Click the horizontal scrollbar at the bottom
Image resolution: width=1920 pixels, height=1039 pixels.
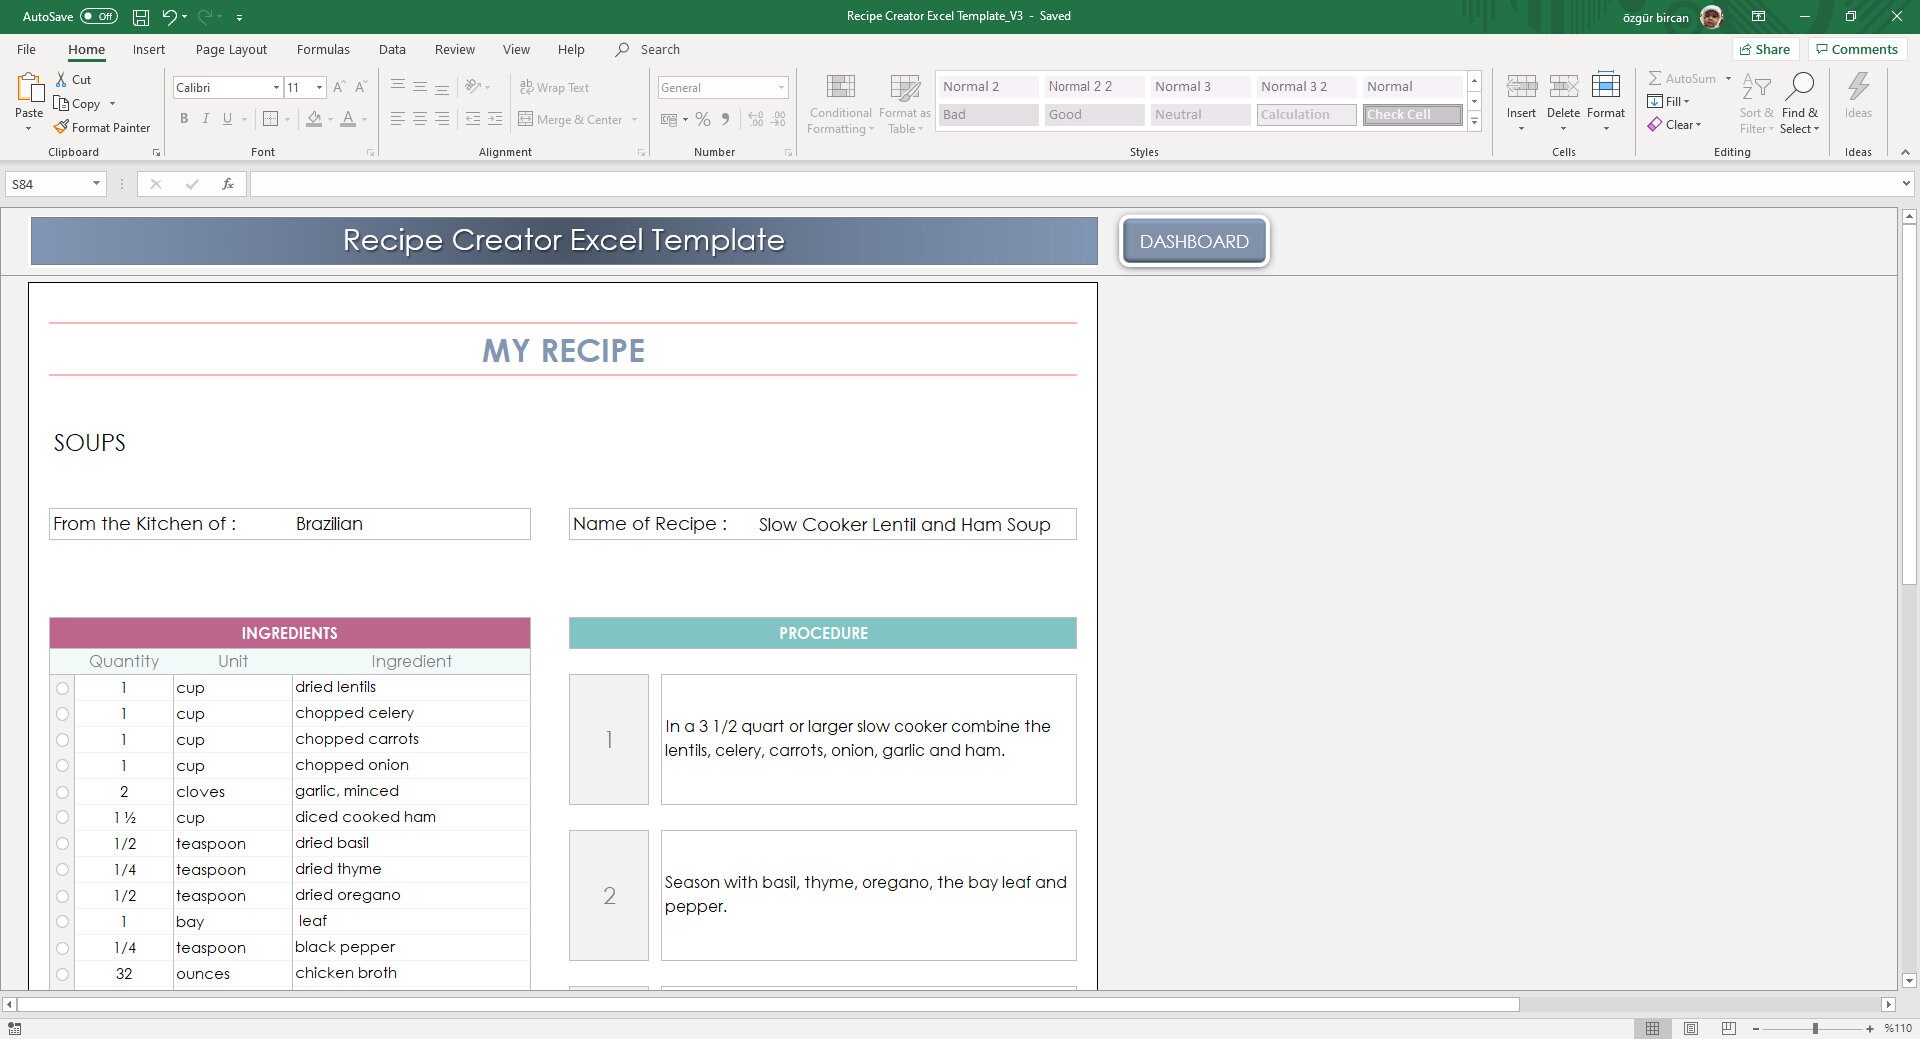(760, 1005)
